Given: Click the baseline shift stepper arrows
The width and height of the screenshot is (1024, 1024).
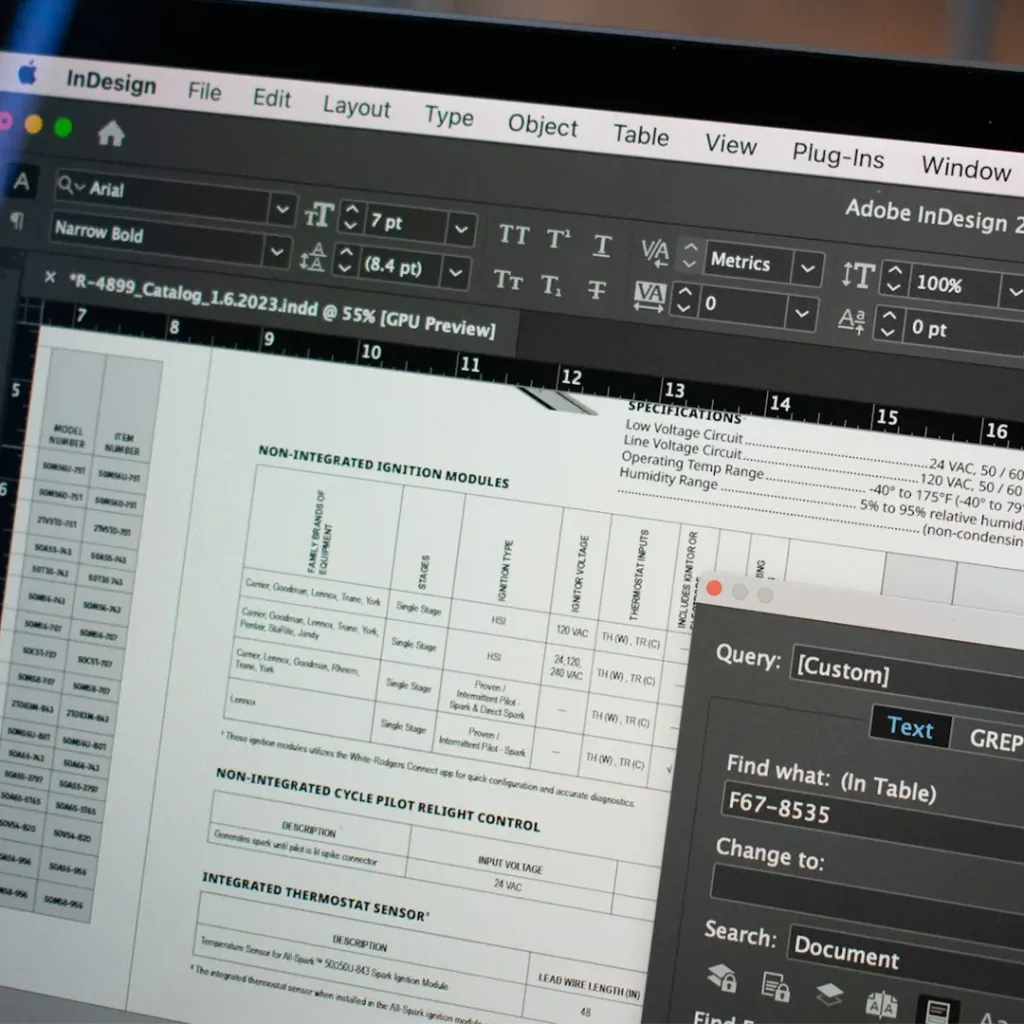Looking at the screenshot, I should [888, 323].
